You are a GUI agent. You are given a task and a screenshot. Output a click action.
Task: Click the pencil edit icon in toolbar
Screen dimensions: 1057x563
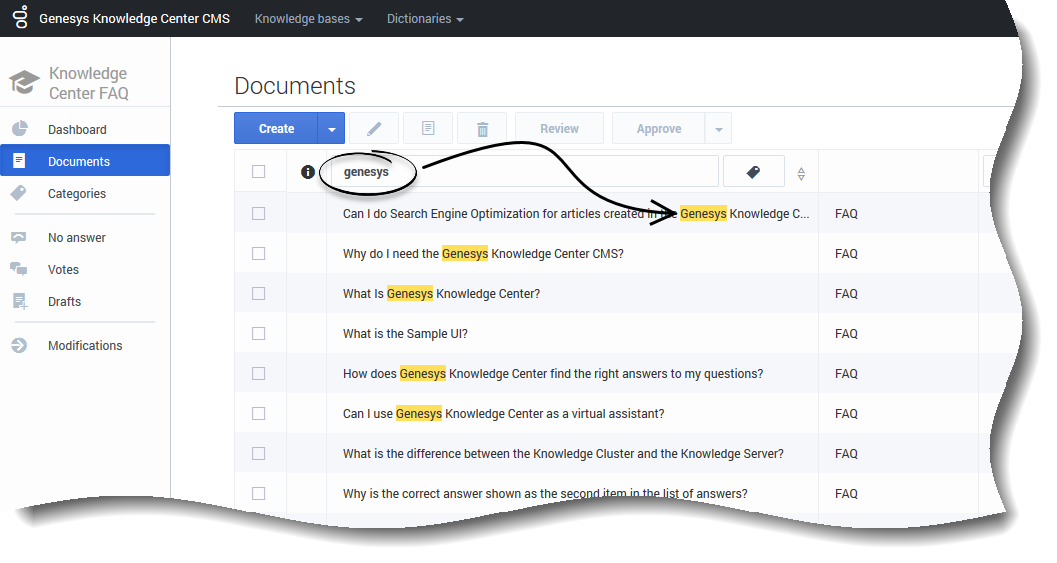click(x=374, y=129)
